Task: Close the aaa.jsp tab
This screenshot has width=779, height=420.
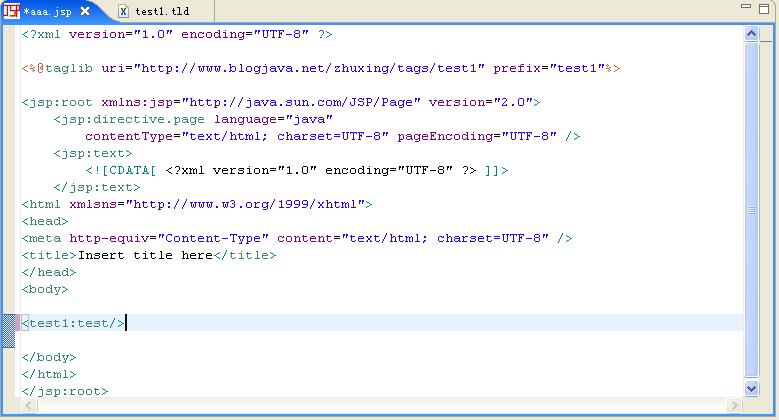Action: coord(85,11)
